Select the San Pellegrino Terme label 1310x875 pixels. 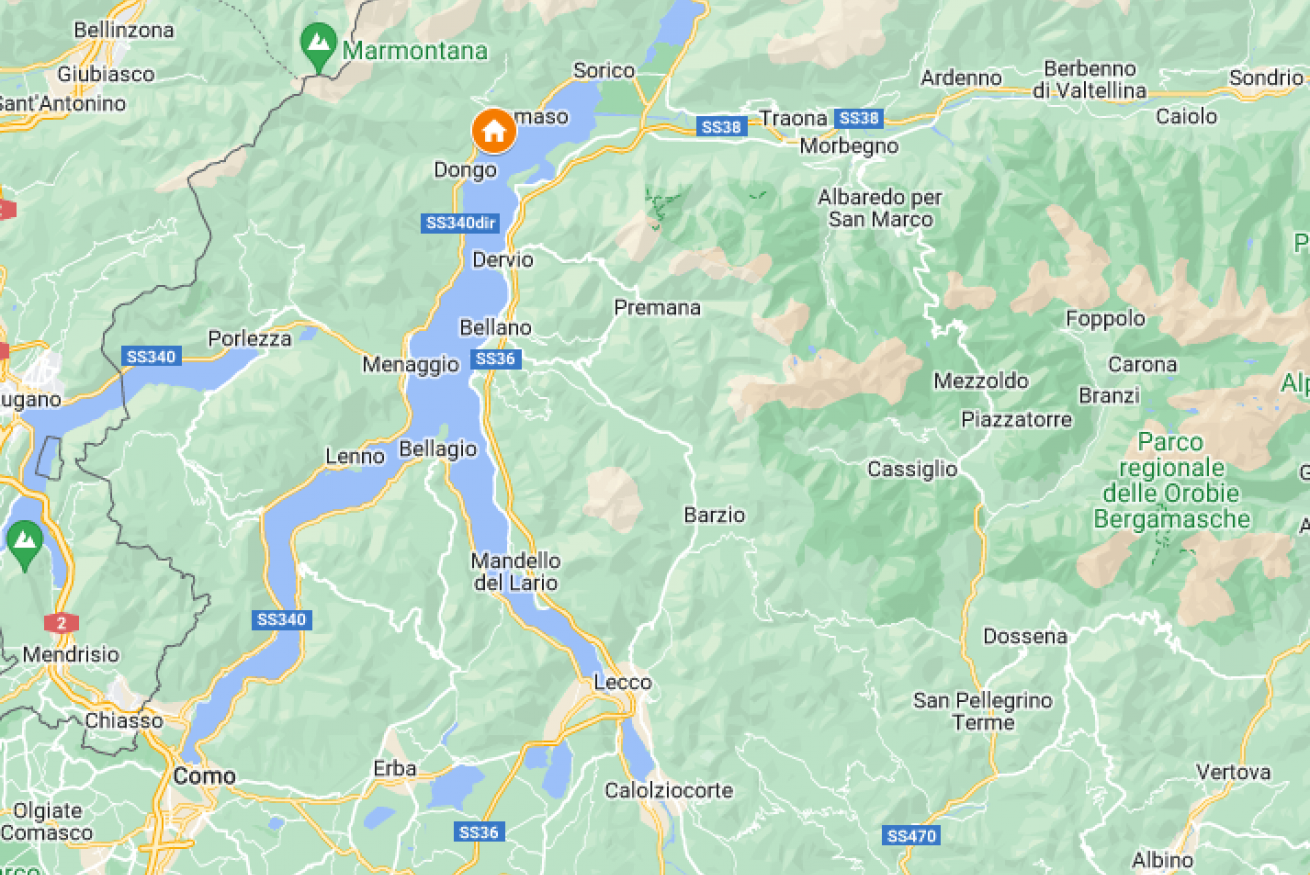[983, 711]
